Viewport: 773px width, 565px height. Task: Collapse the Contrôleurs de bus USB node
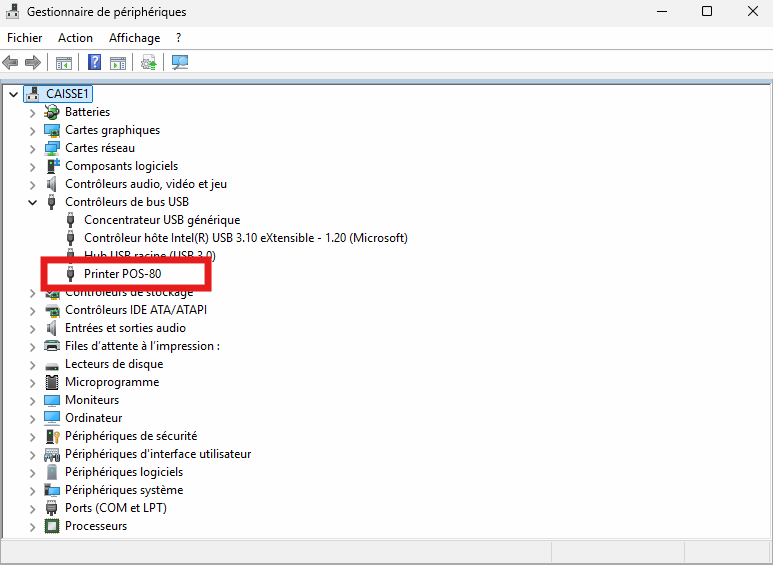32,202
